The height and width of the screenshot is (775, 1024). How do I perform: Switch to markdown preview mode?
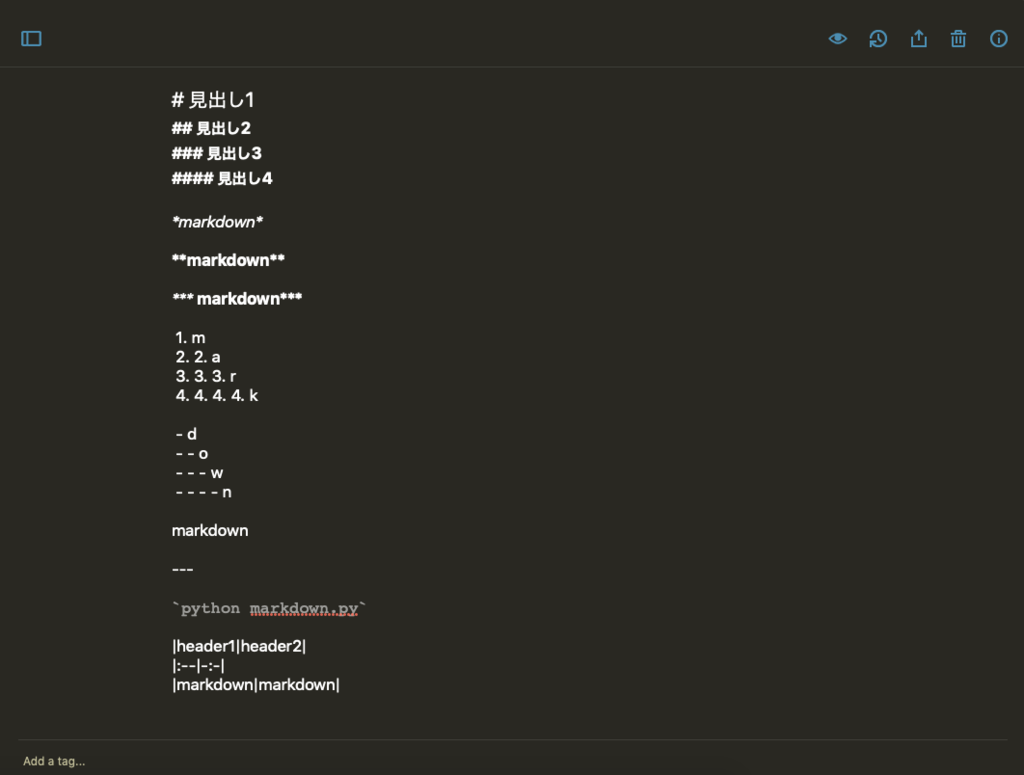[837, 38]
